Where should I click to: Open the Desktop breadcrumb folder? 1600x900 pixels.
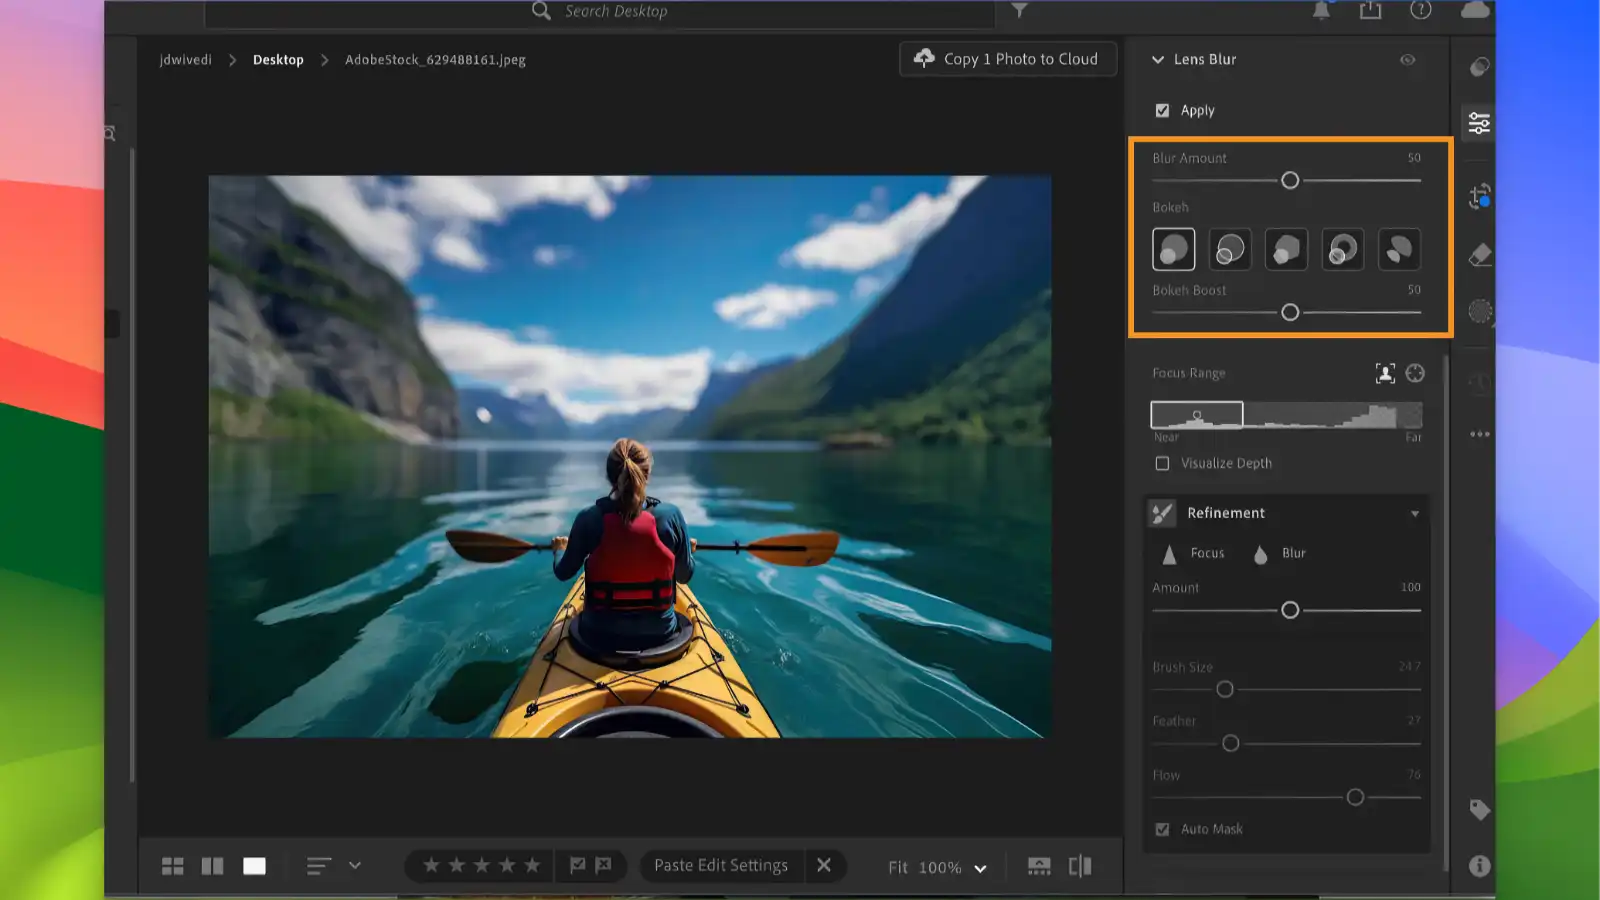[278, 59]
